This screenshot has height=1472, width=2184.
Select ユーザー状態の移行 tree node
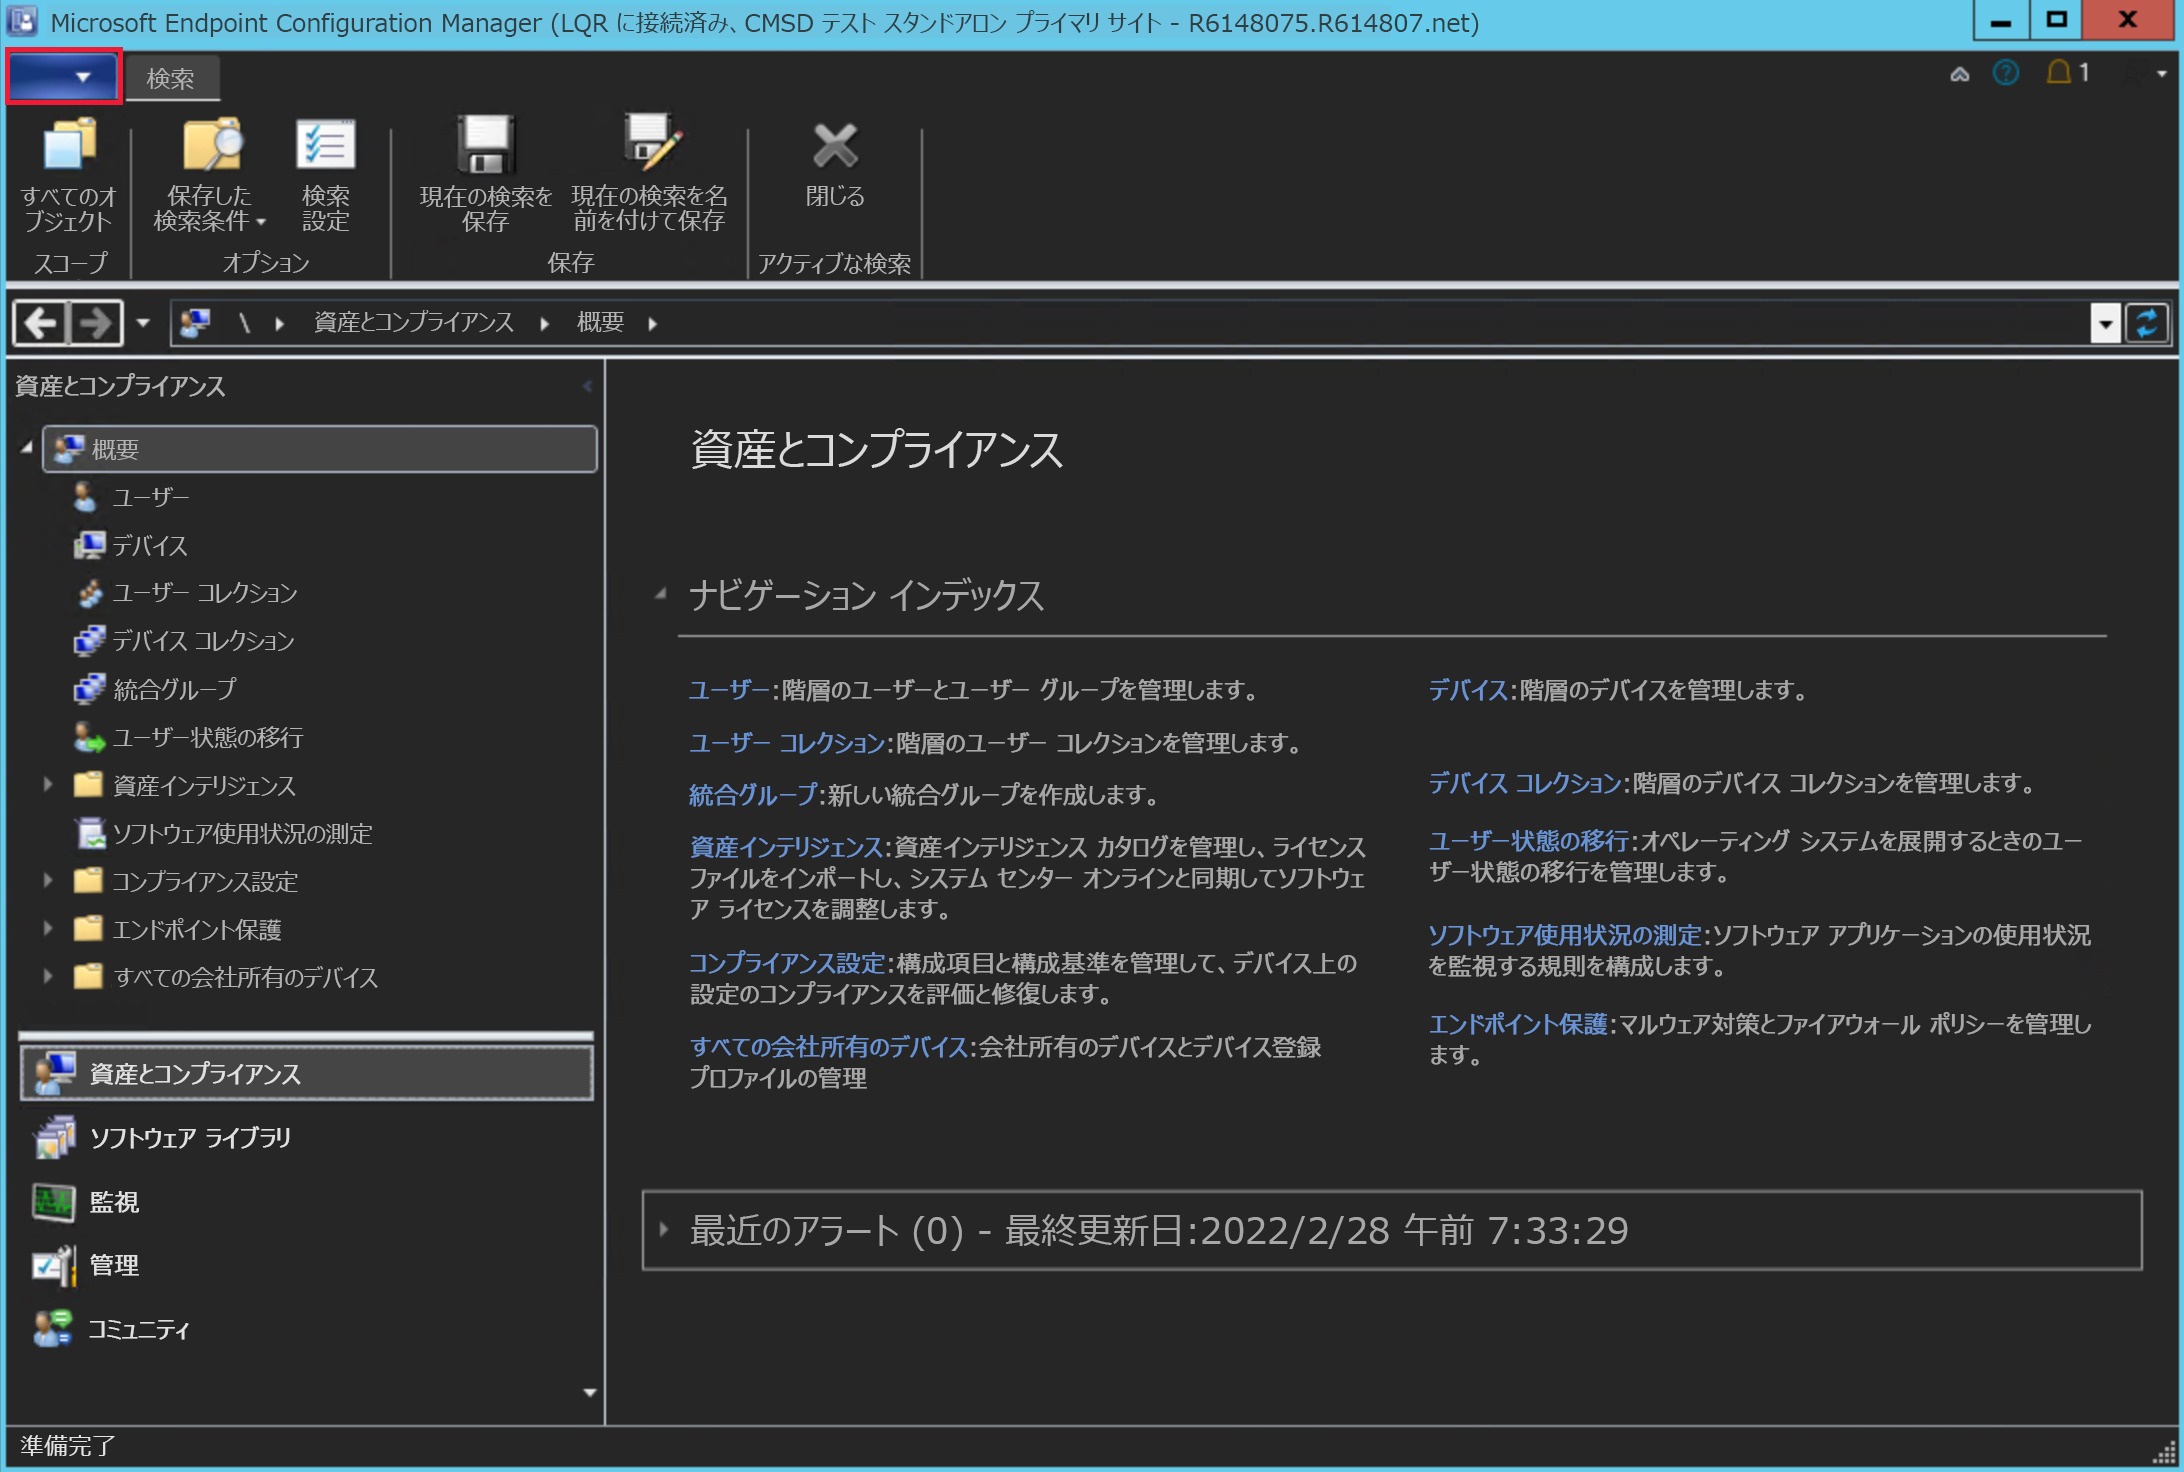[x=207, y=737]
